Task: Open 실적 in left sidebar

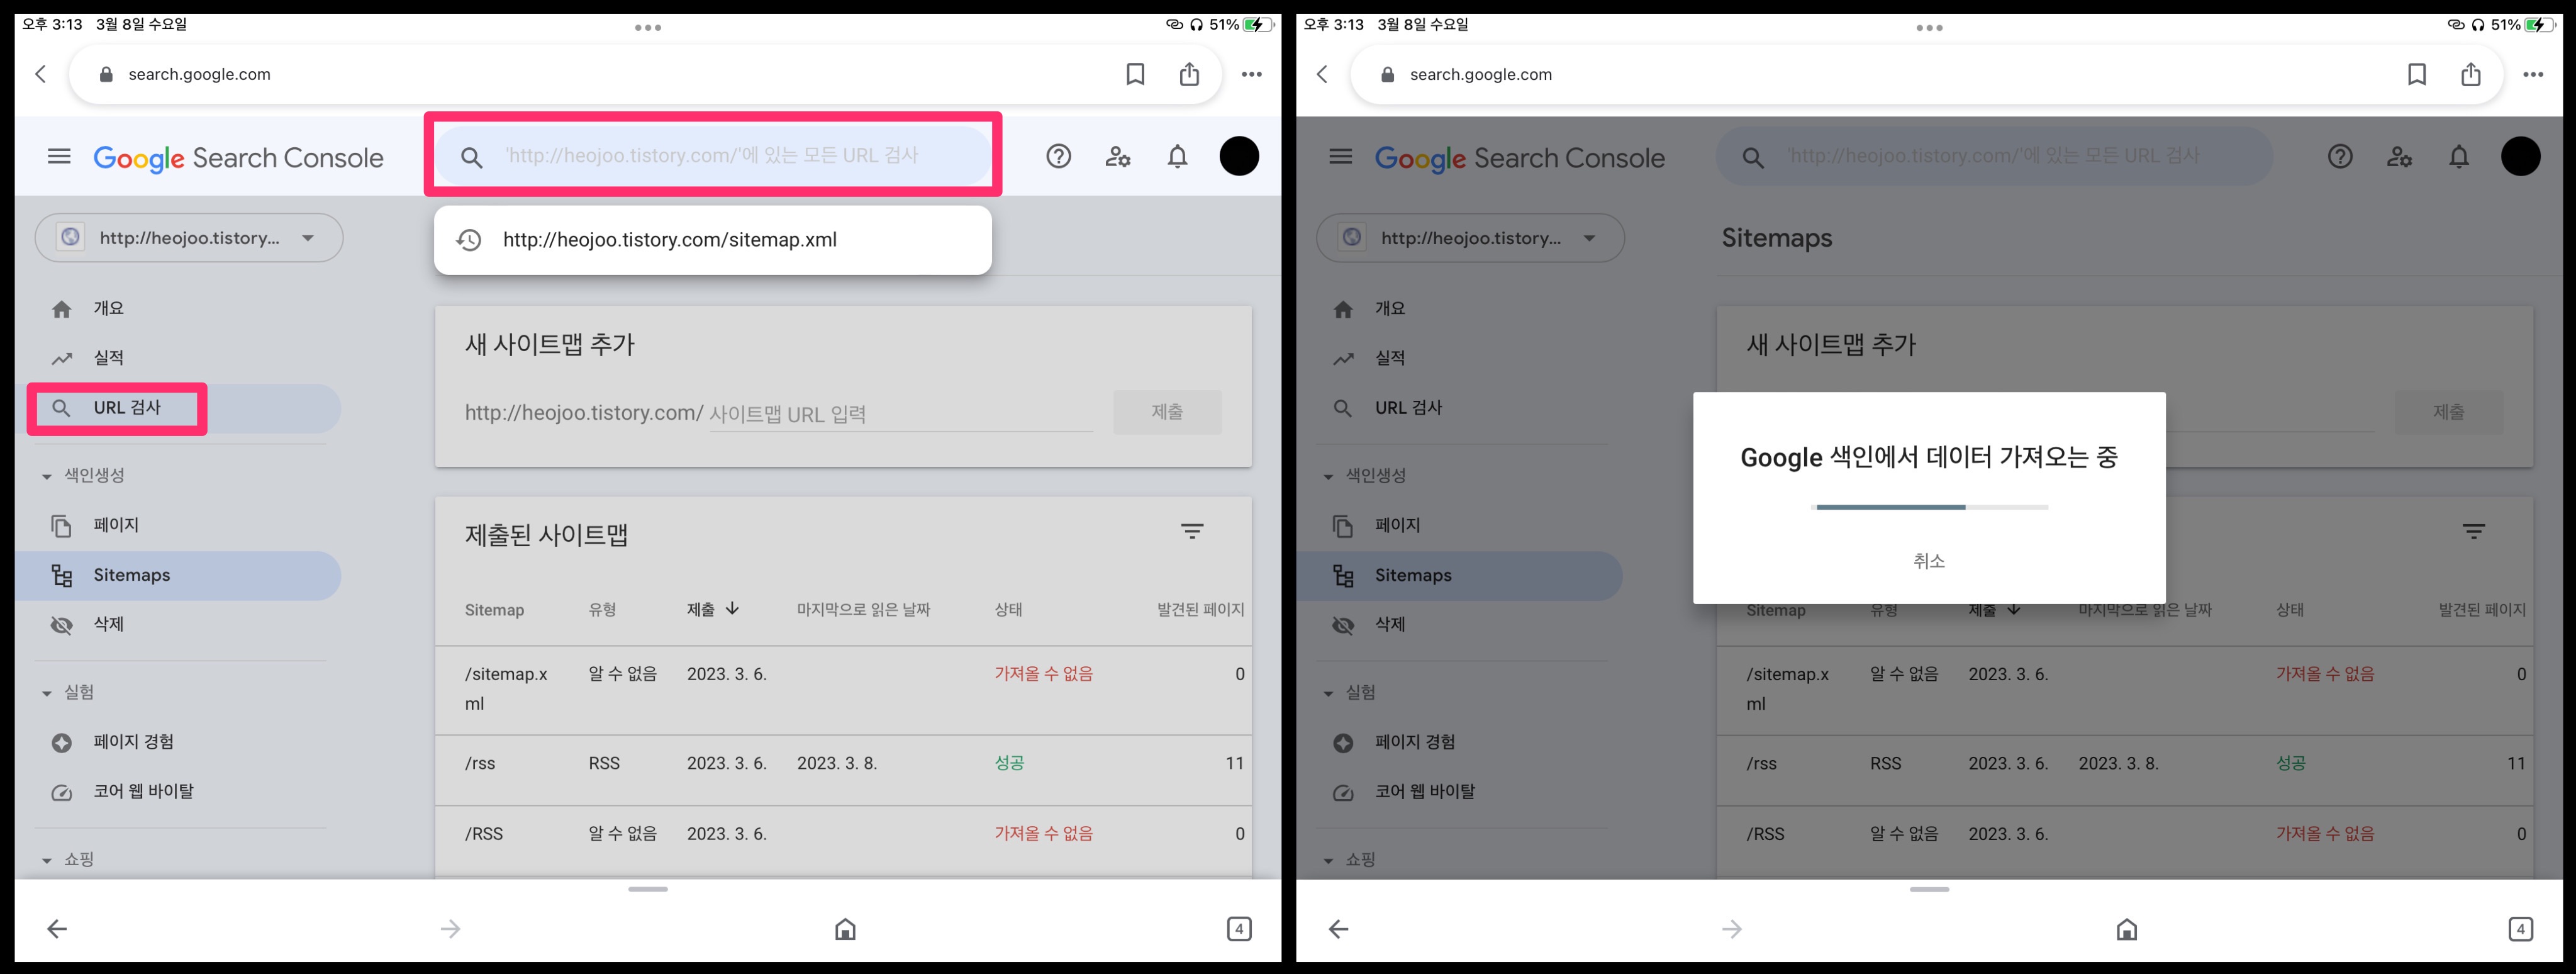Action: 108,358
